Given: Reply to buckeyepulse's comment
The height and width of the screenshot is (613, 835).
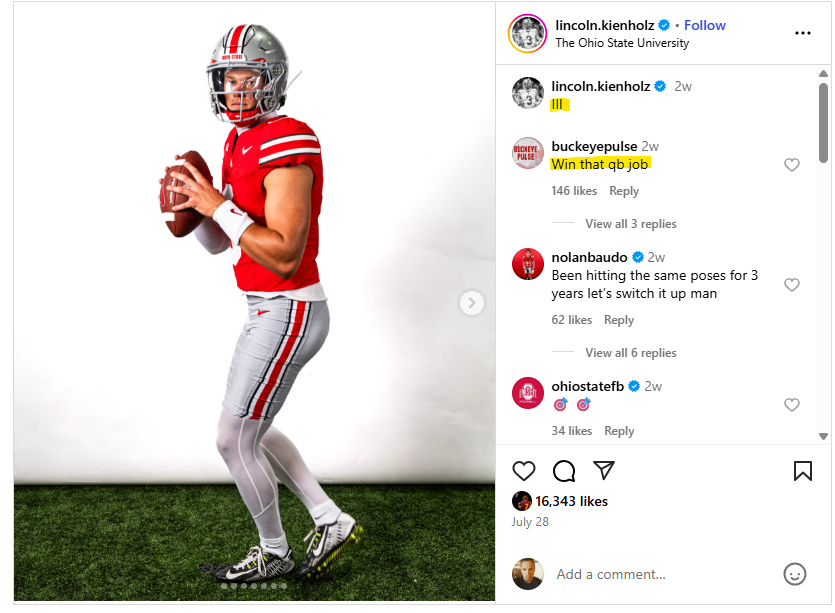Looking at the screenshot, I should [x=624, y=191].
